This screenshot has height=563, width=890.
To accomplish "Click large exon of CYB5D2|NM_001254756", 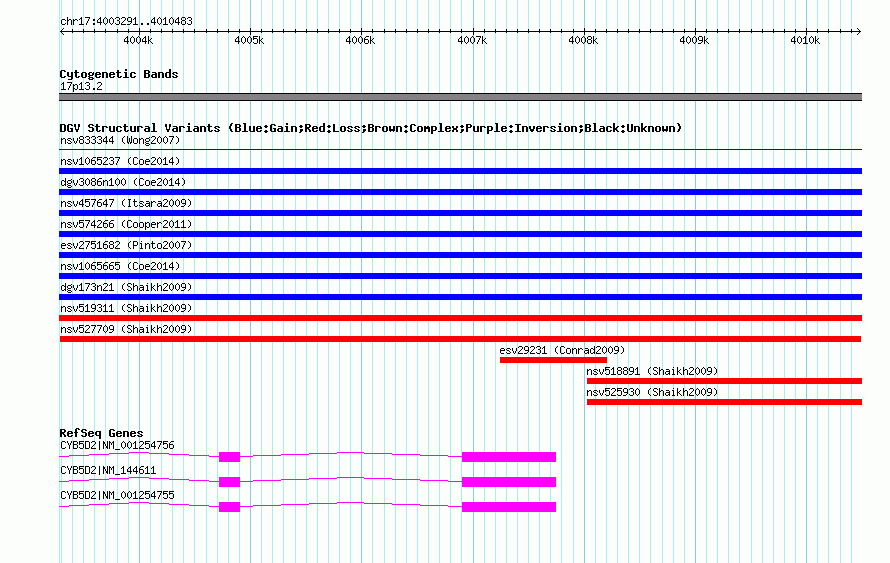I will coord(509,457).
